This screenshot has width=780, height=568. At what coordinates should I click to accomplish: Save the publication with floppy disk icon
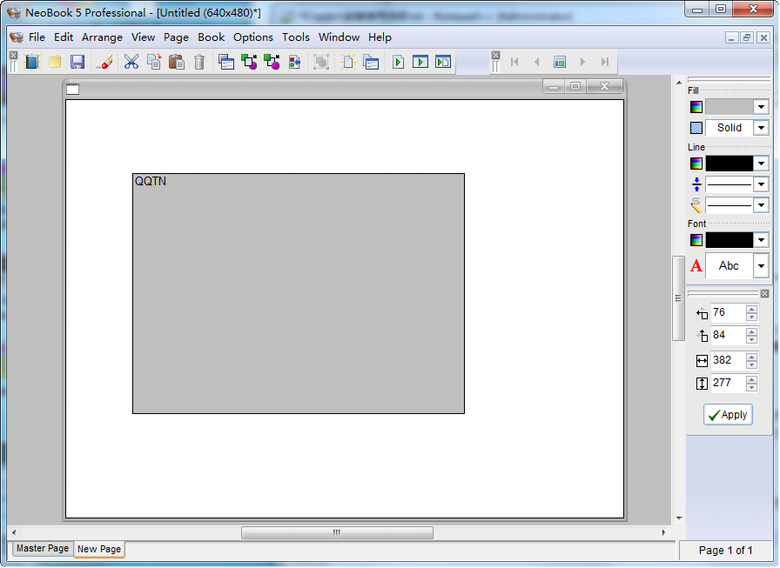pyautogui.click(x=77, y=62)
